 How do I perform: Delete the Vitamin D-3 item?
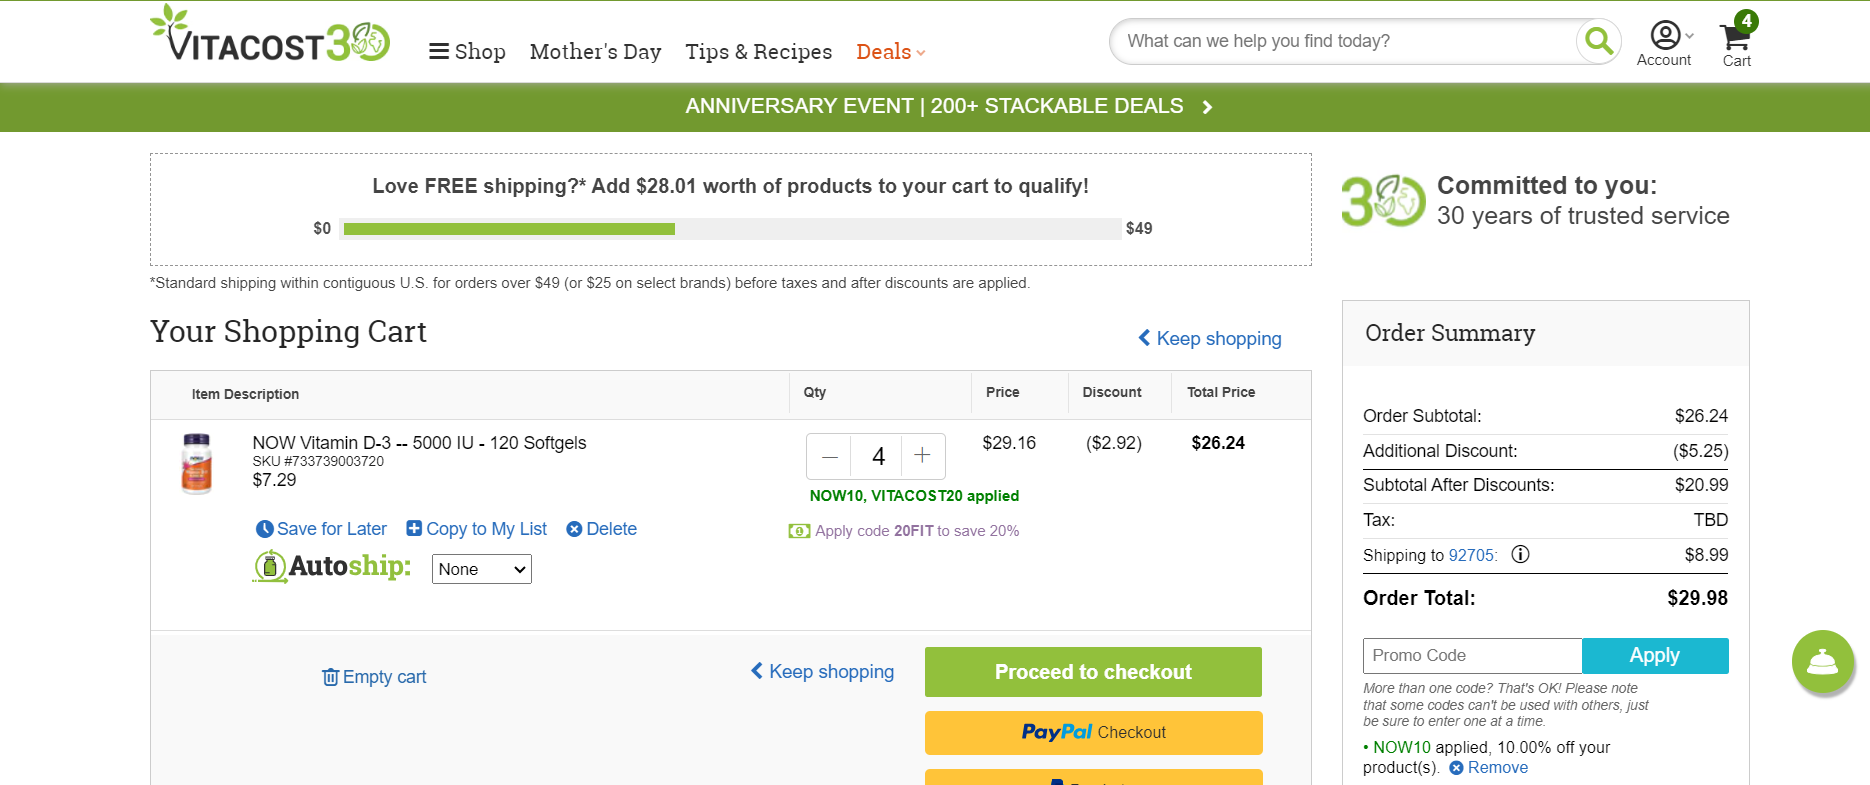[x=601, y=529]
